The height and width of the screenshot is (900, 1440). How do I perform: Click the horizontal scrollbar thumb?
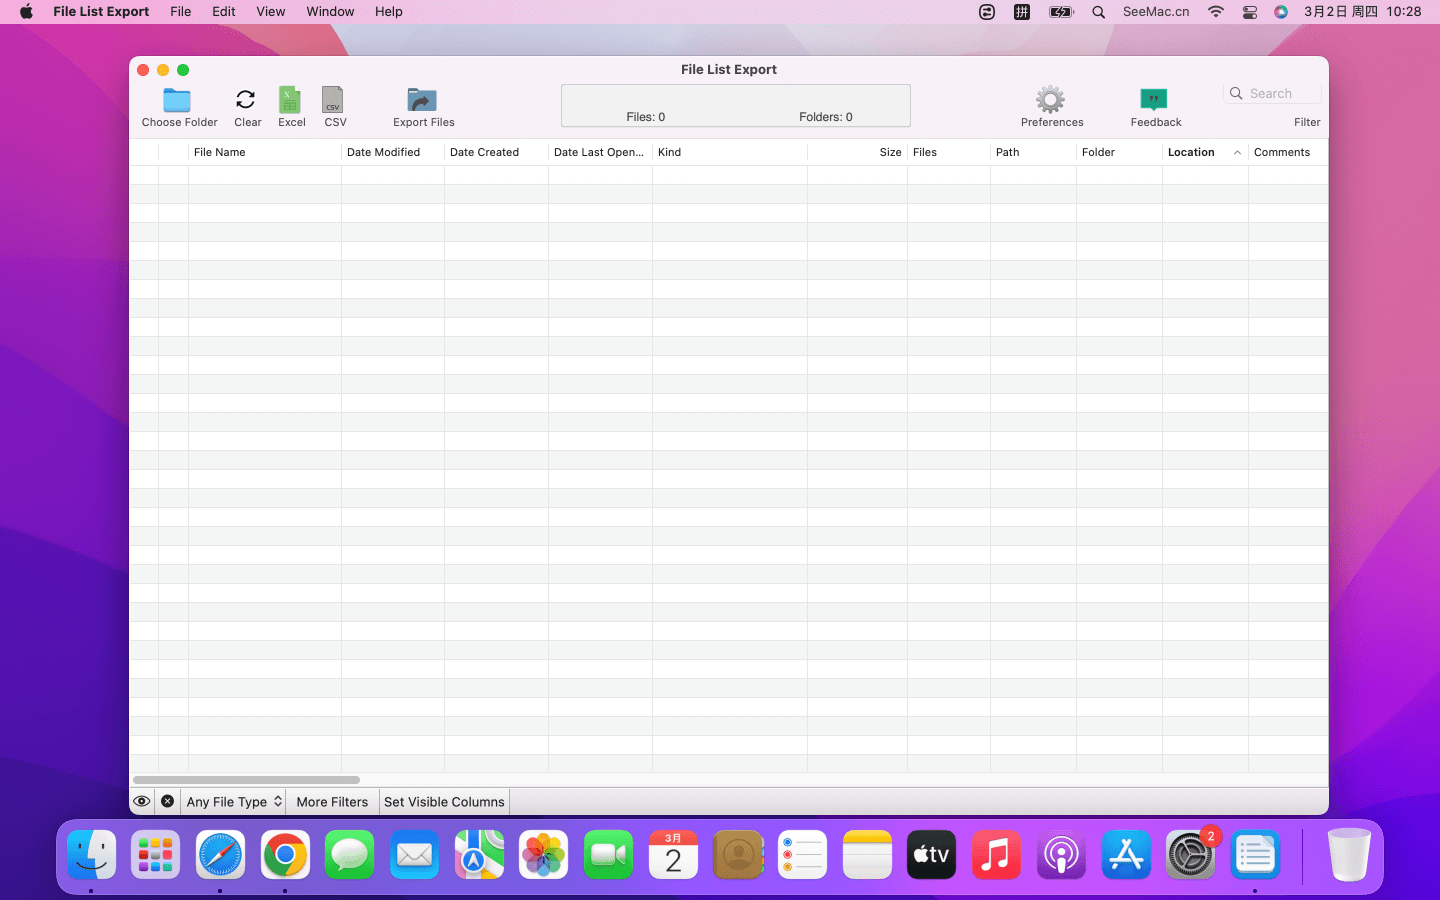(x=246, y=780)
